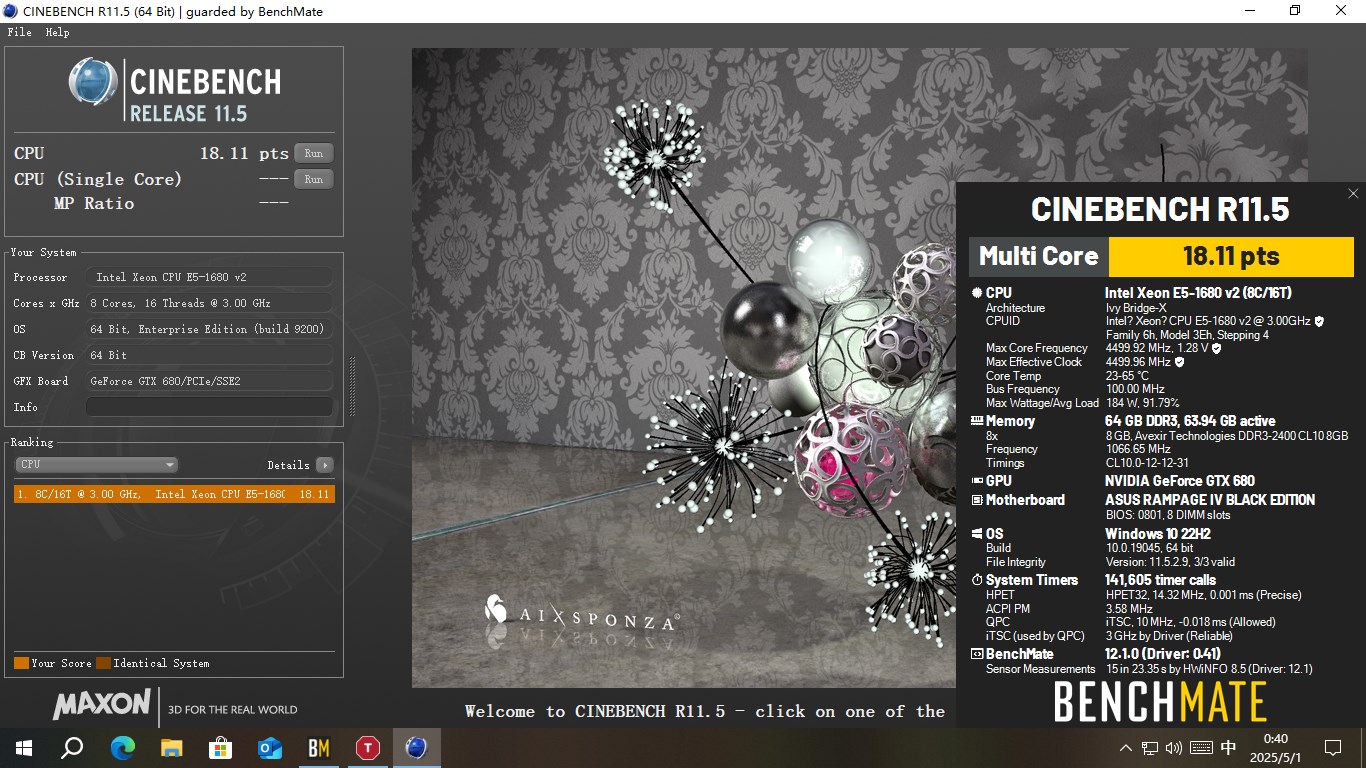The image size is (1366, 768).
Task: Open File Explorer from taskbar
Action: (172, 747)
